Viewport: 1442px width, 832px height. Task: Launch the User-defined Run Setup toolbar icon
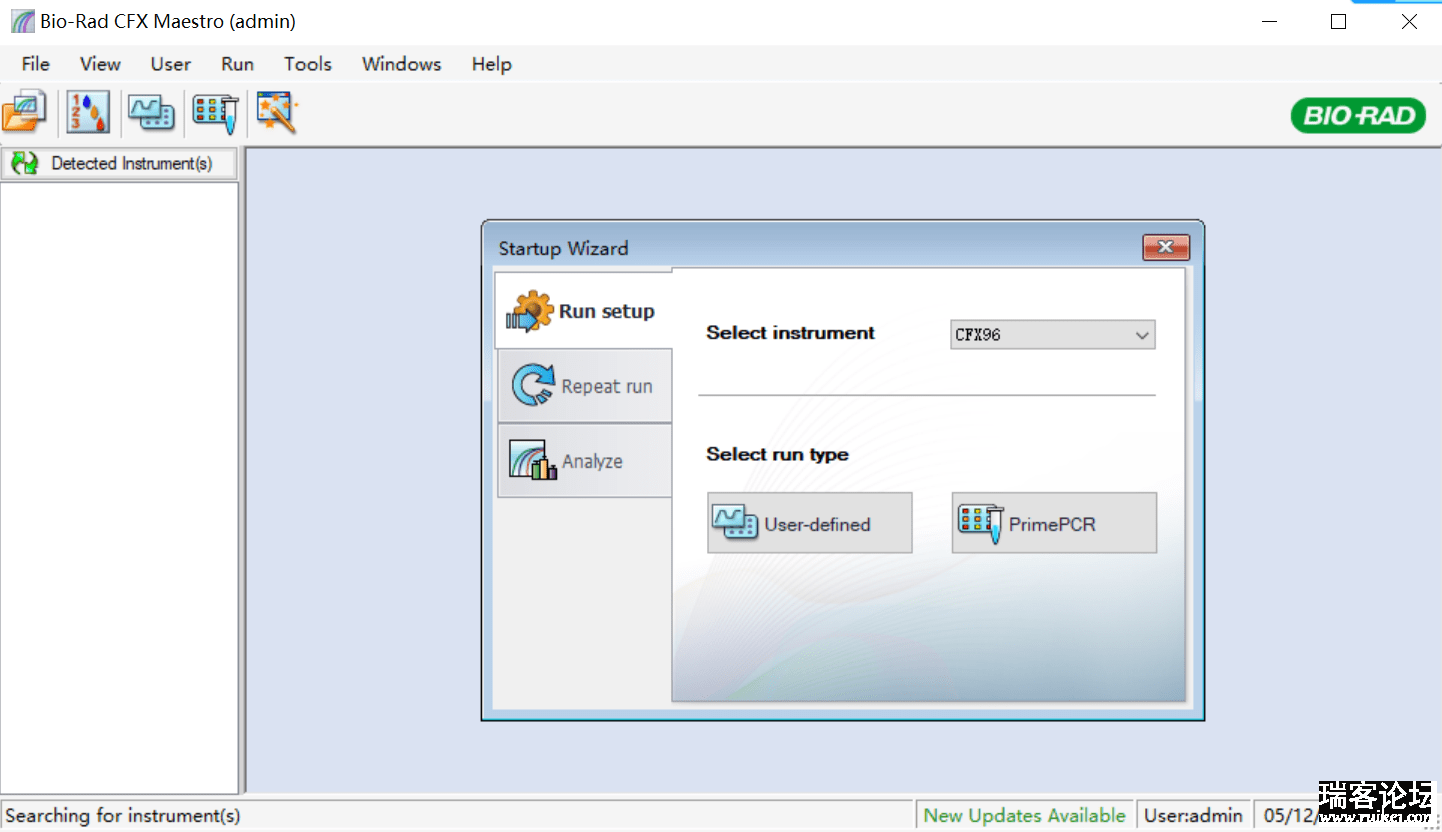(x=151, y=111)
